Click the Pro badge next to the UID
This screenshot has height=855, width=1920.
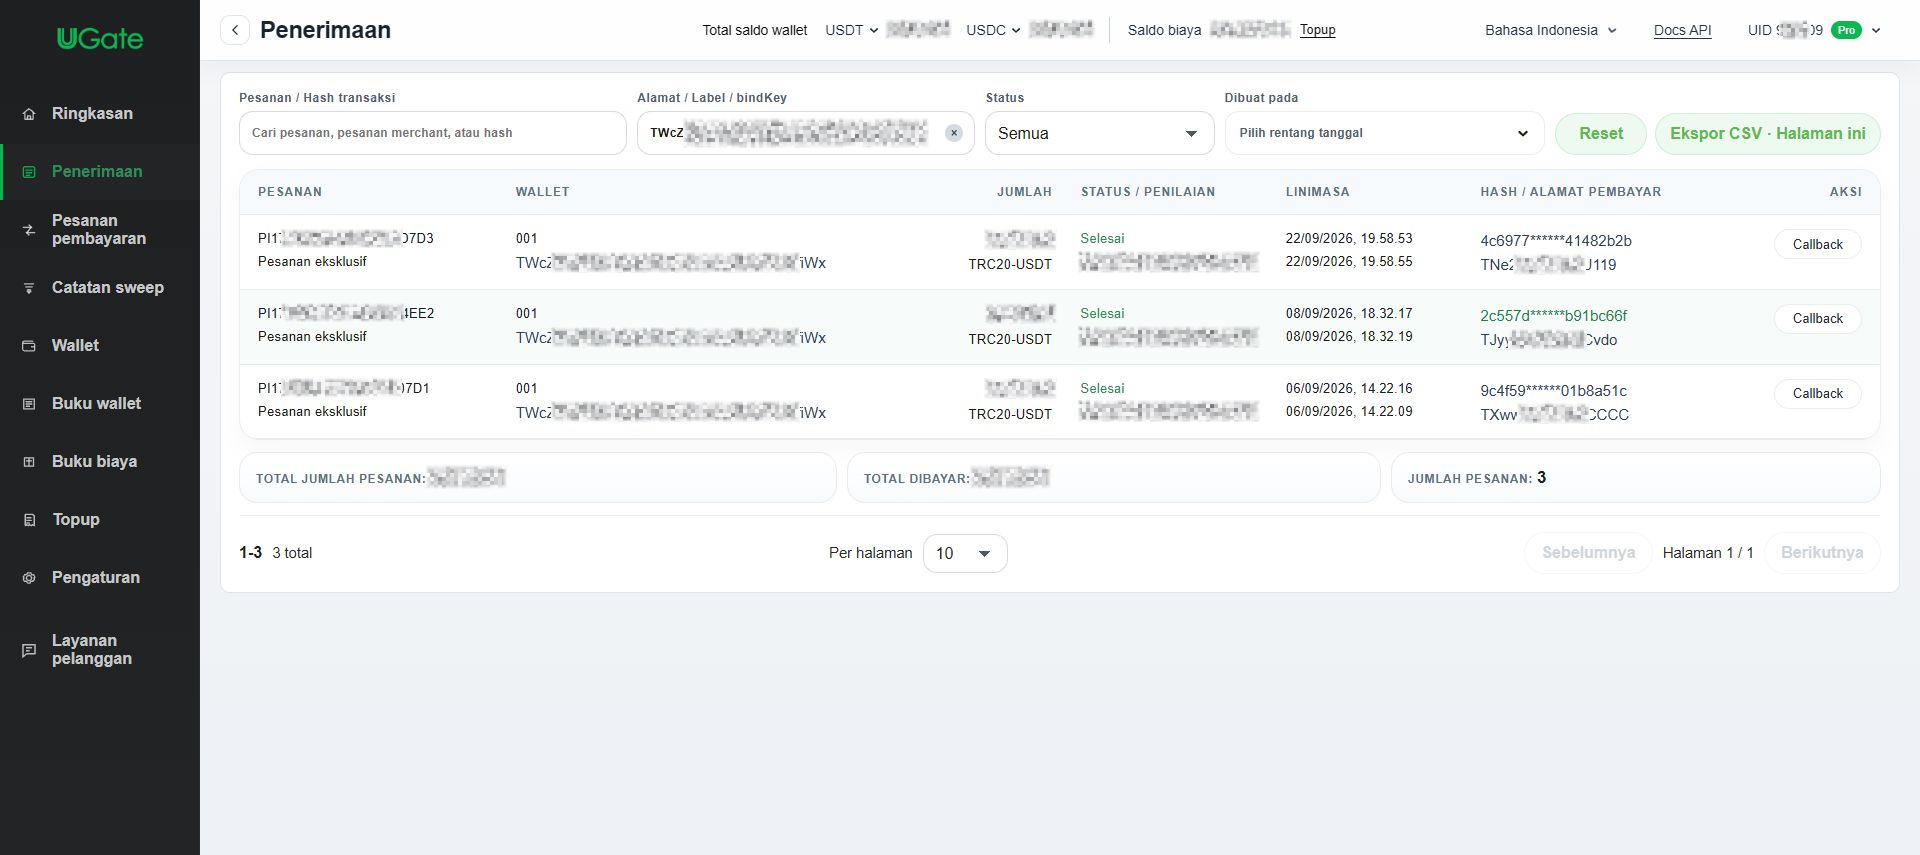point(1846,30)
